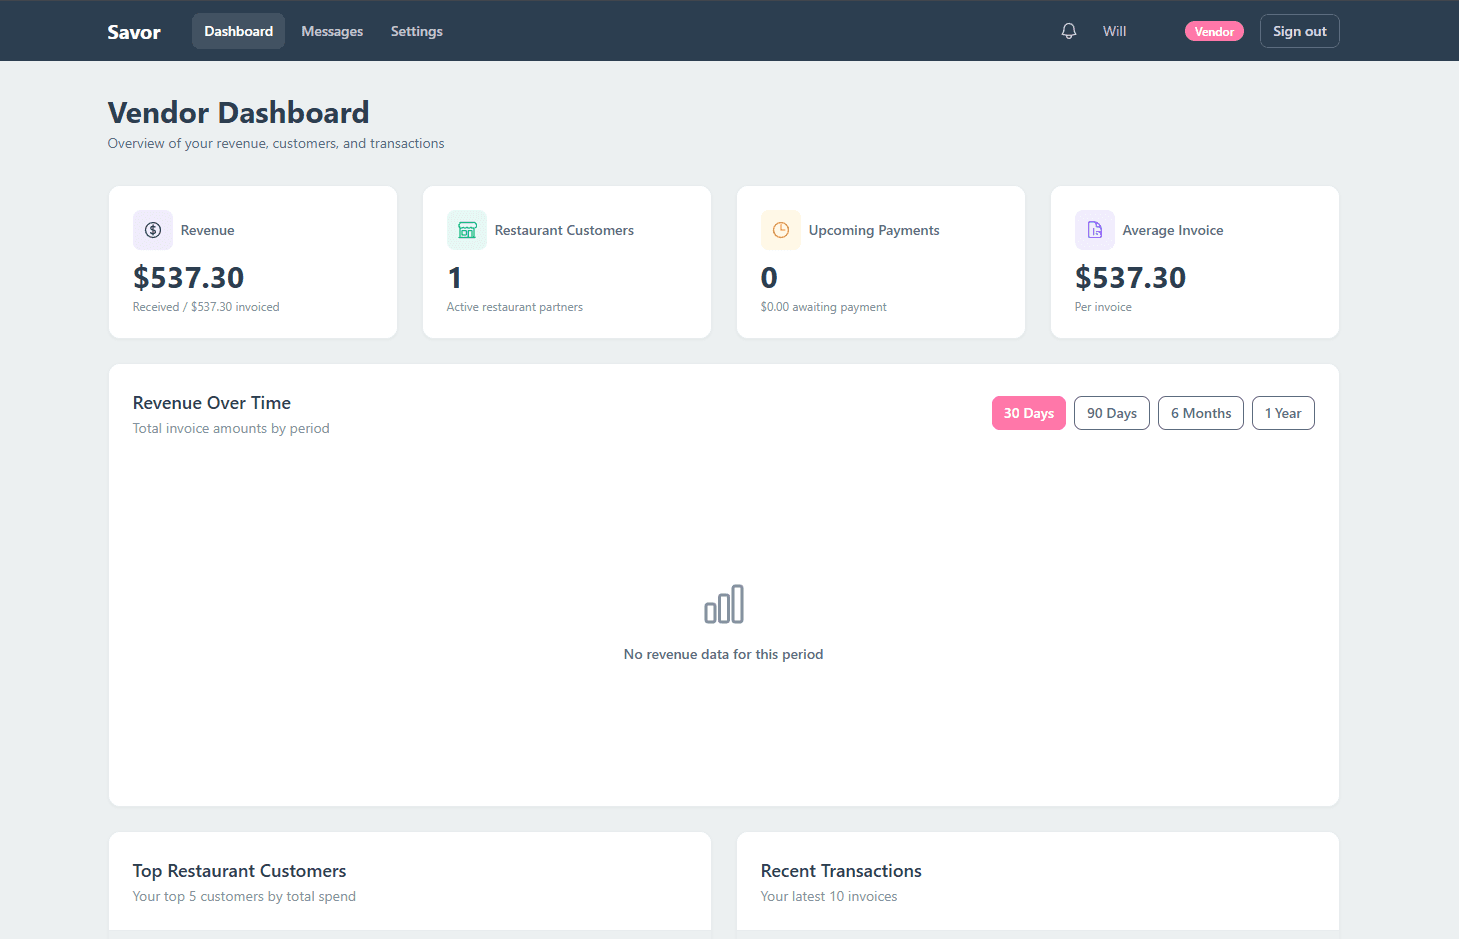Viewport: 1459px width, 939px height.
Task: Select the 90 Days period
Action: tap(1111, 412)
